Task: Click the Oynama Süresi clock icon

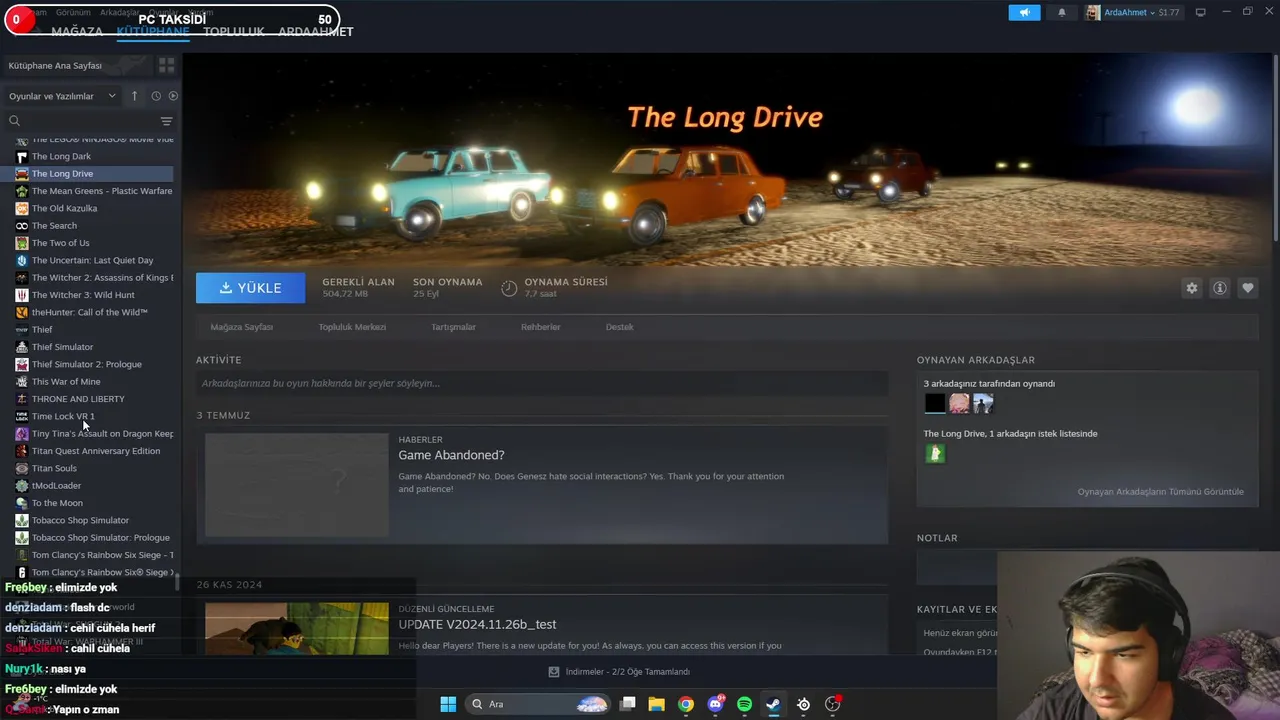Action: 509,288
